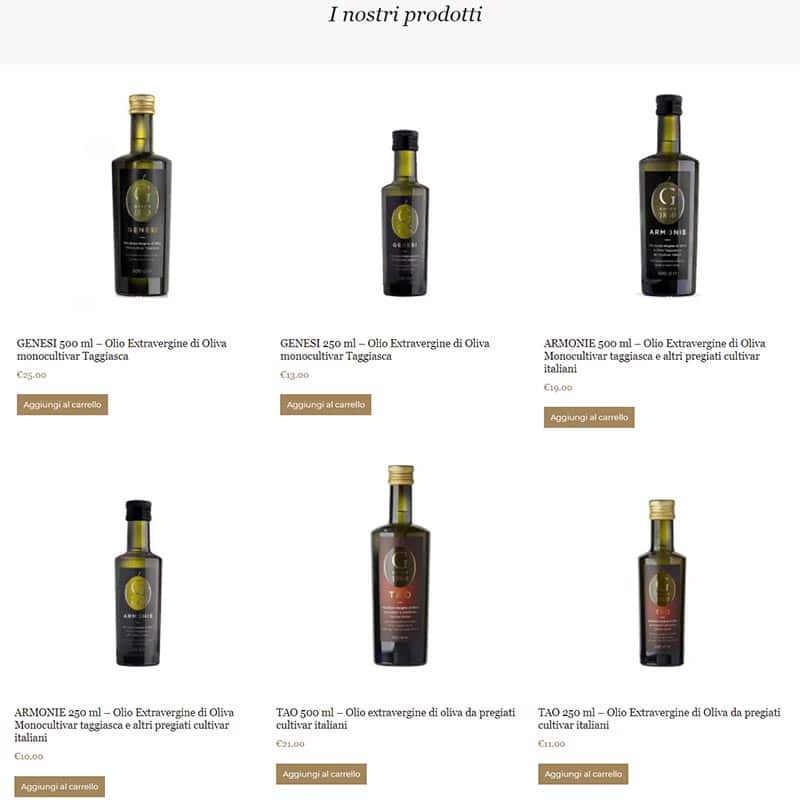Add TAO 250 ml to the cart
800x800 pixels.
pos(583,774)
